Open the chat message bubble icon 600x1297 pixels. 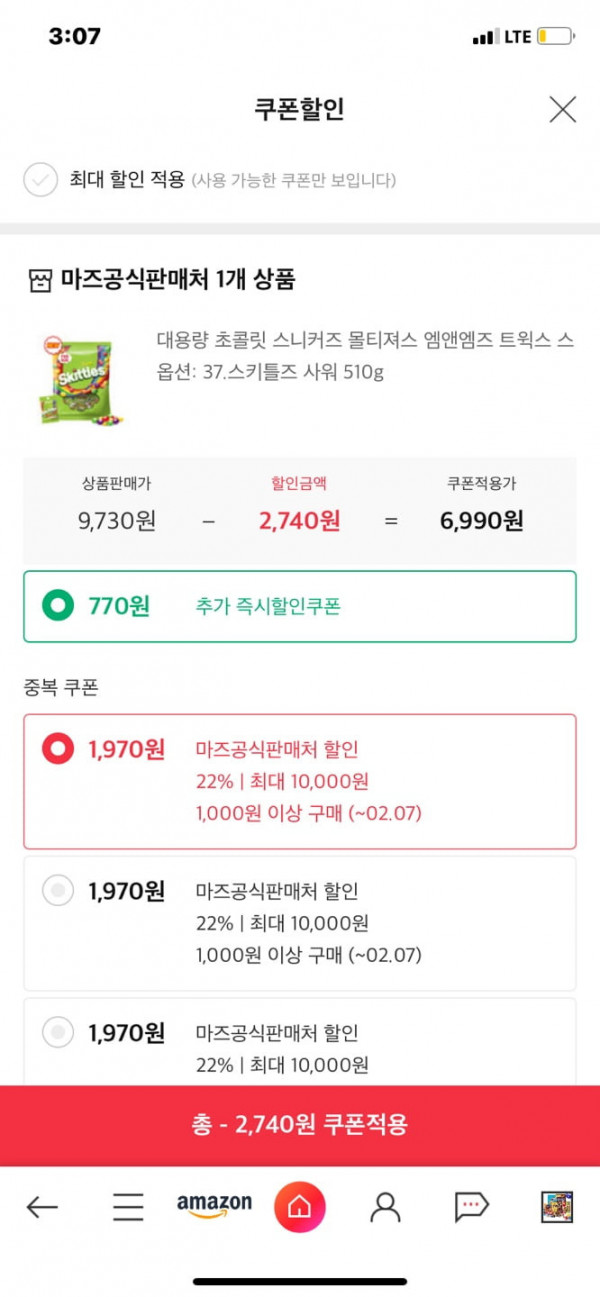(x=471, y=1207)
